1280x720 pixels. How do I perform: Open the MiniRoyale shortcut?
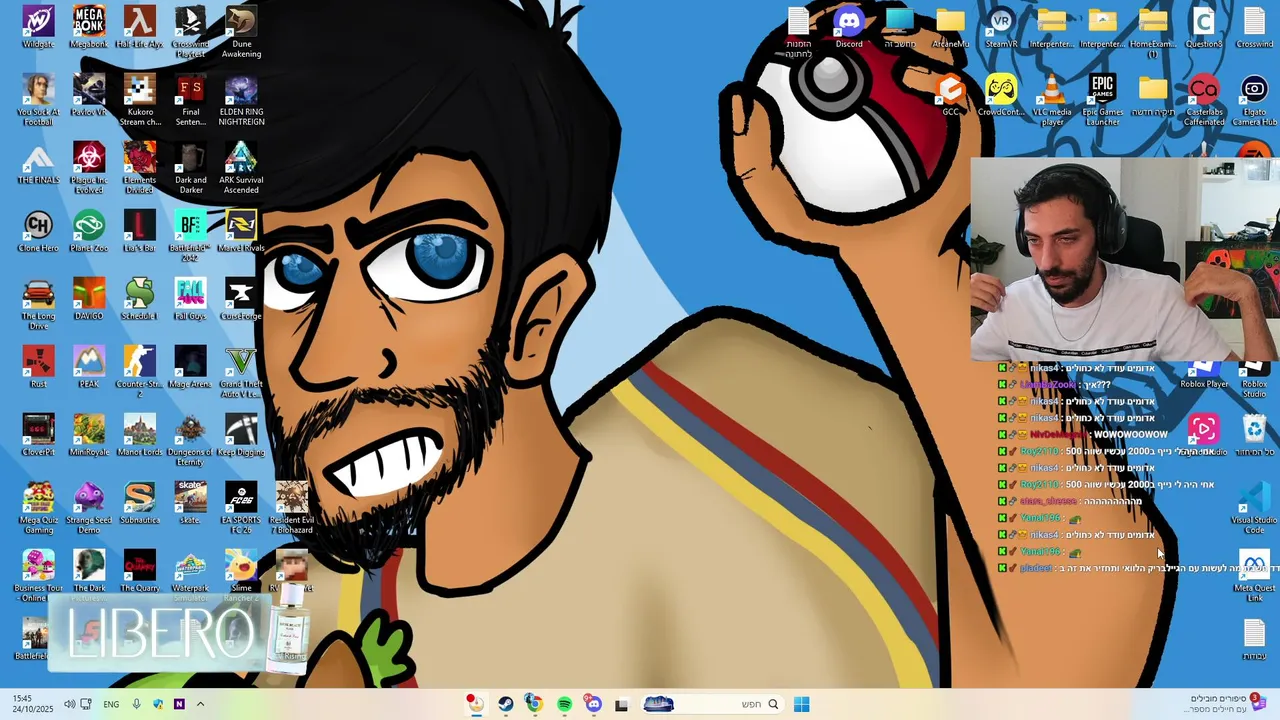89,435
